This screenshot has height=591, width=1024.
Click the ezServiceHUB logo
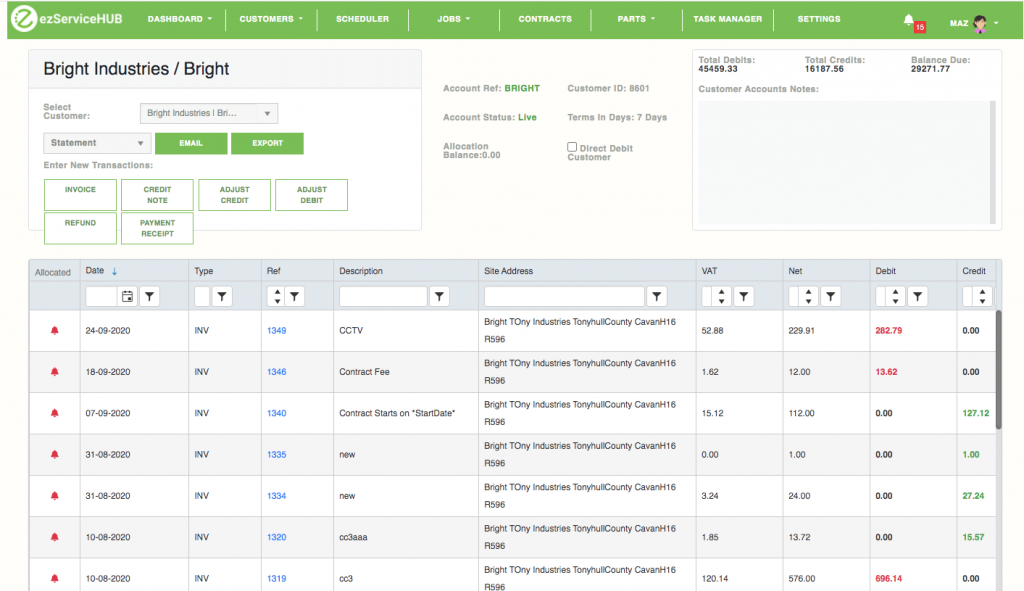(x=68, y=20)
